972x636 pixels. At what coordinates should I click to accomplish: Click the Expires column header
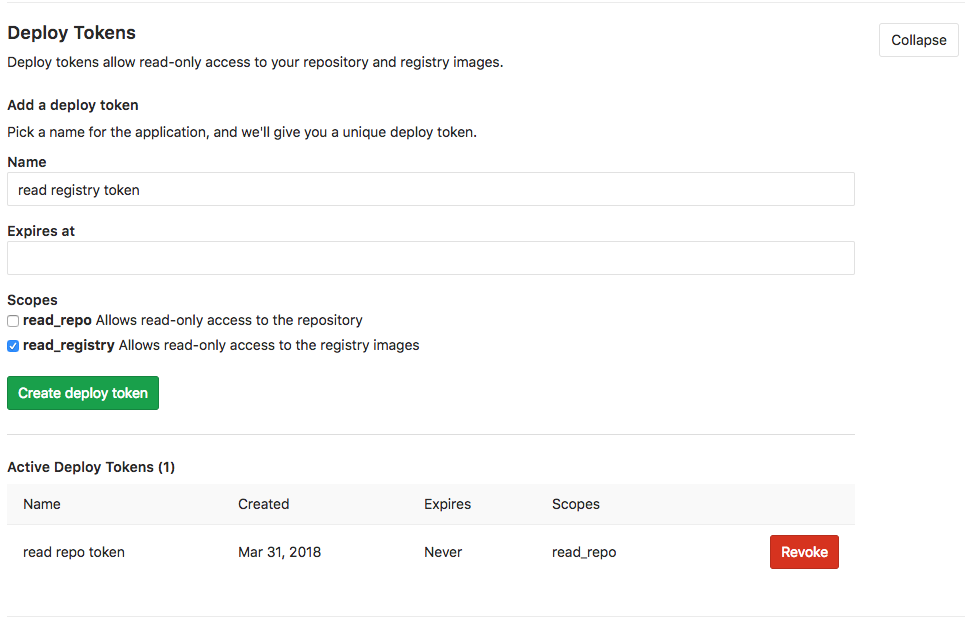click(x=448, y=504)
